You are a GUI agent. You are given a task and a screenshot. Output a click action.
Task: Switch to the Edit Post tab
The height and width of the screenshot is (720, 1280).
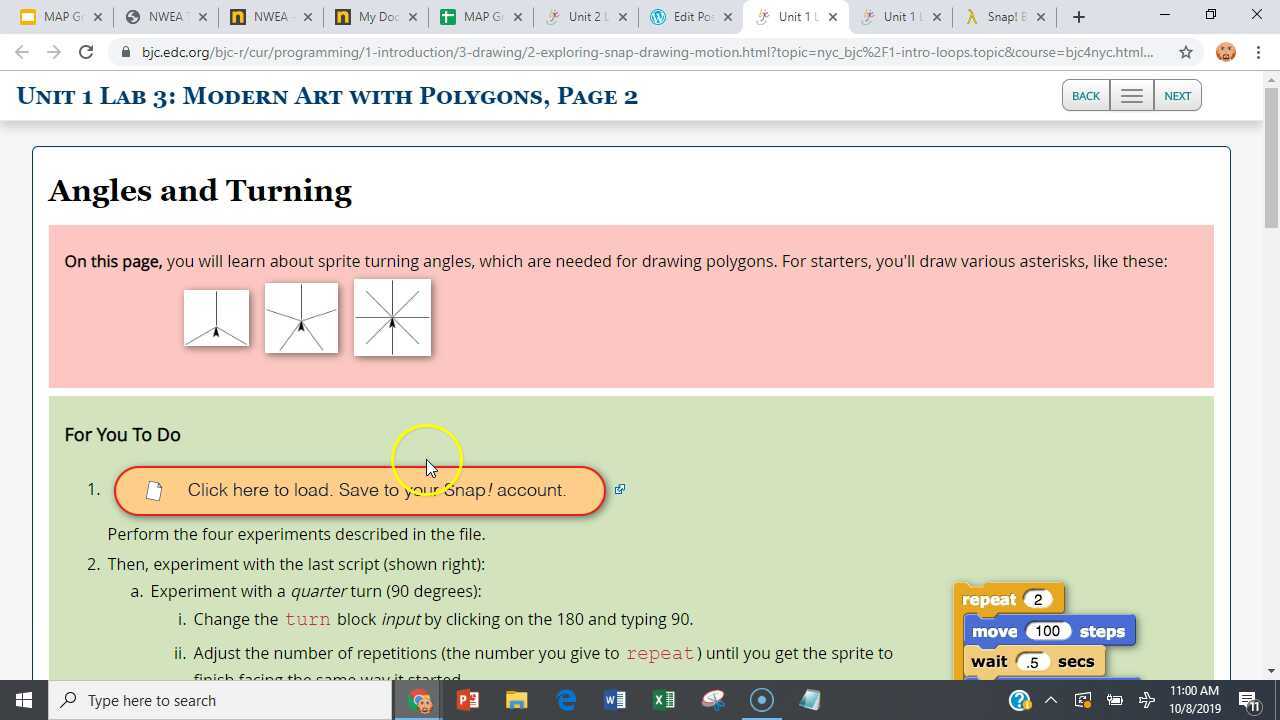point(690,16)
